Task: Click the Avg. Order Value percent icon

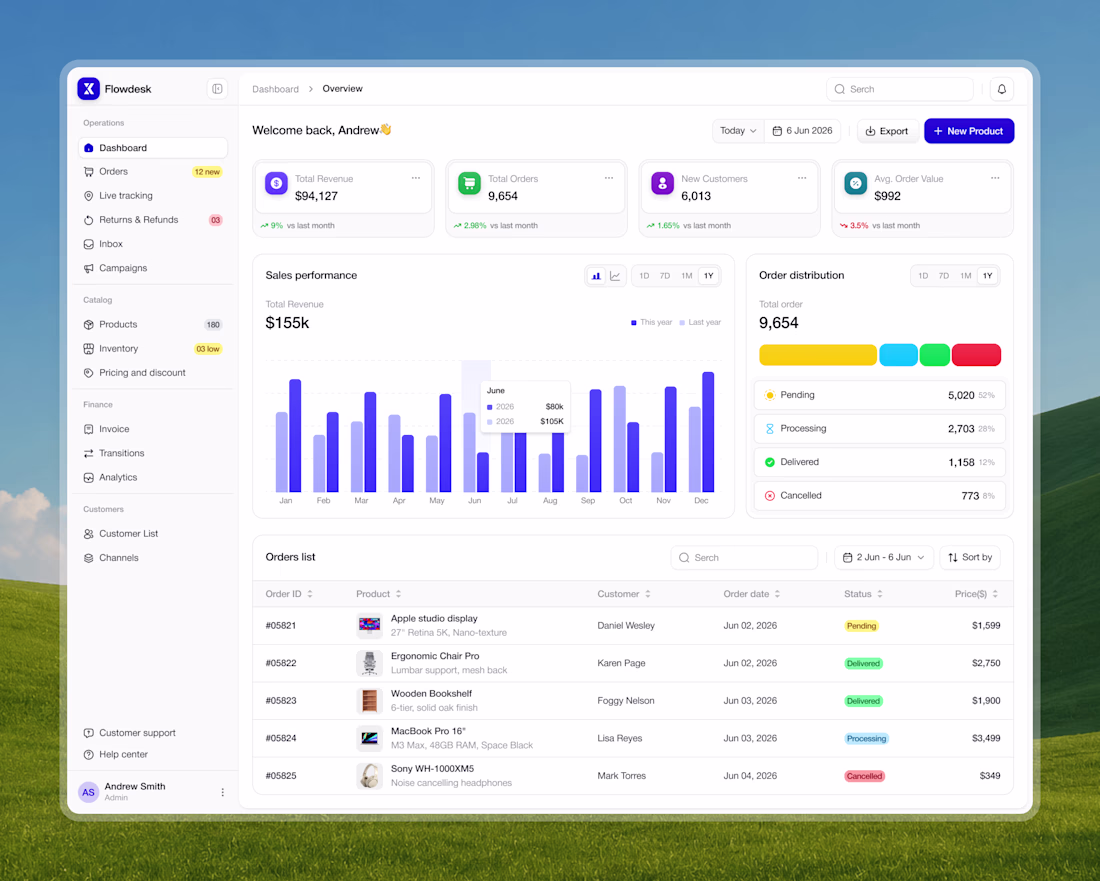Action: click(855, 183)
